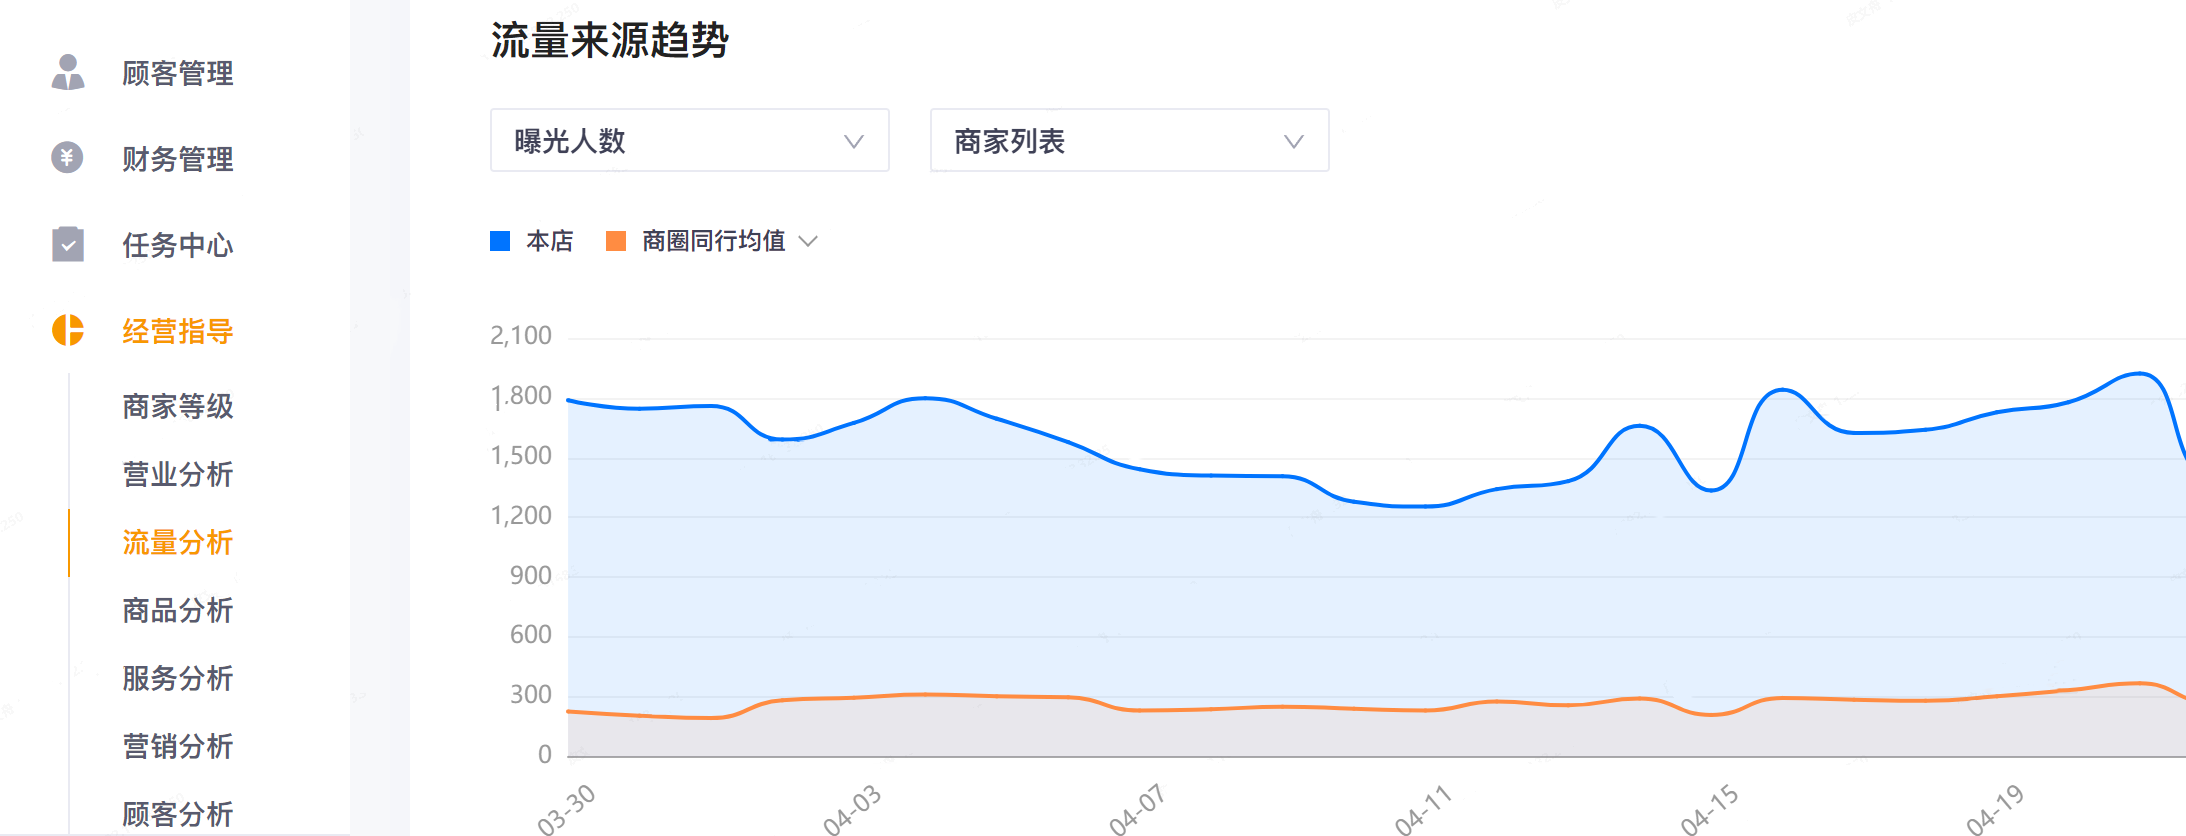This screenshot has height=836, width=2186.
Task: Click the 04-15 date axis label
Action: (1709, 809)
